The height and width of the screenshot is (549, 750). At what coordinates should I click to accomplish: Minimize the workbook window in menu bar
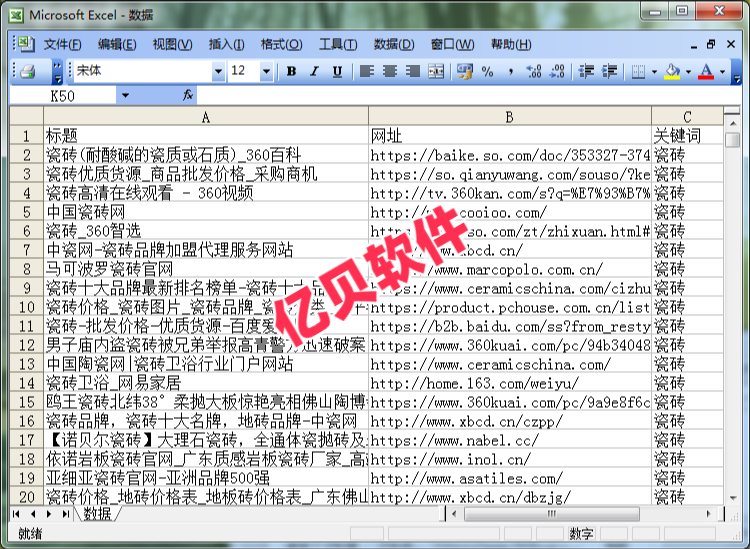694,45
